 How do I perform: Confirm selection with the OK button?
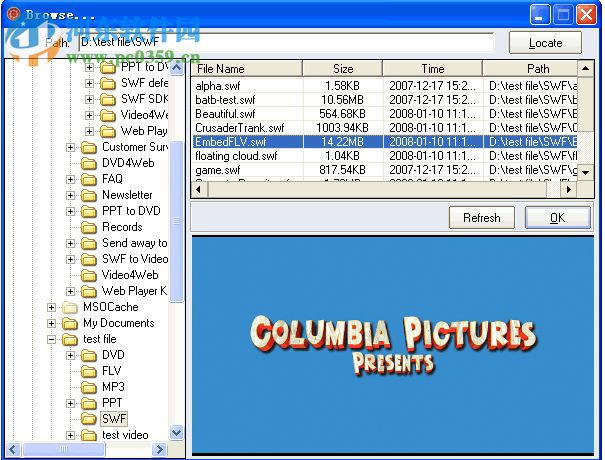558,218
